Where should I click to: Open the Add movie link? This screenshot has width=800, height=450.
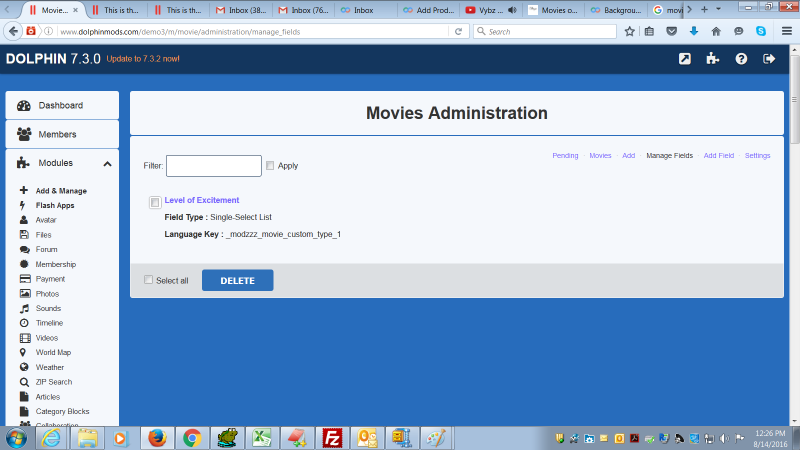(629, 156)
